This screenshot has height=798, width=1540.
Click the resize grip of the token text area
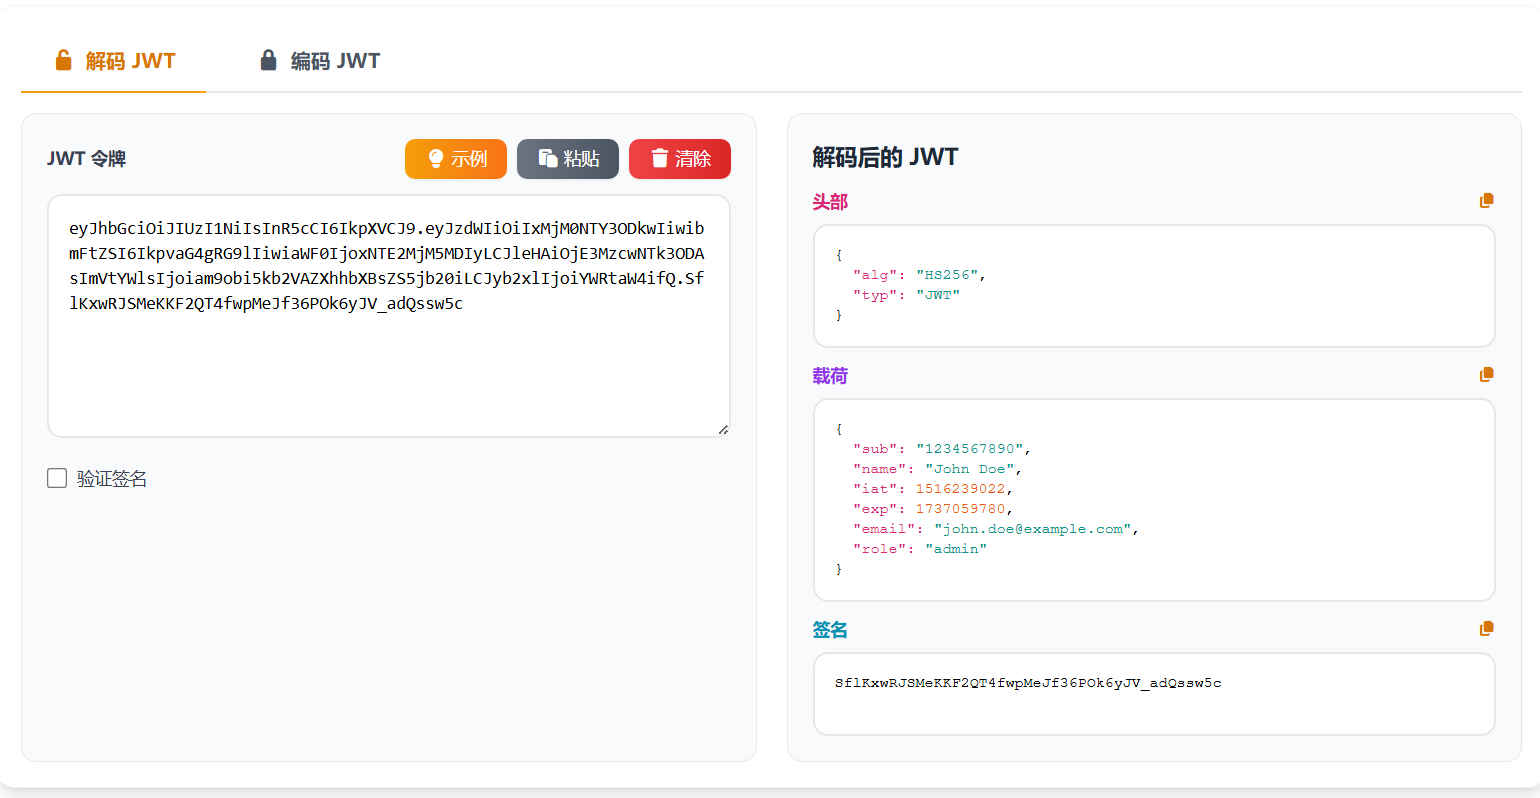pos(723,429)
